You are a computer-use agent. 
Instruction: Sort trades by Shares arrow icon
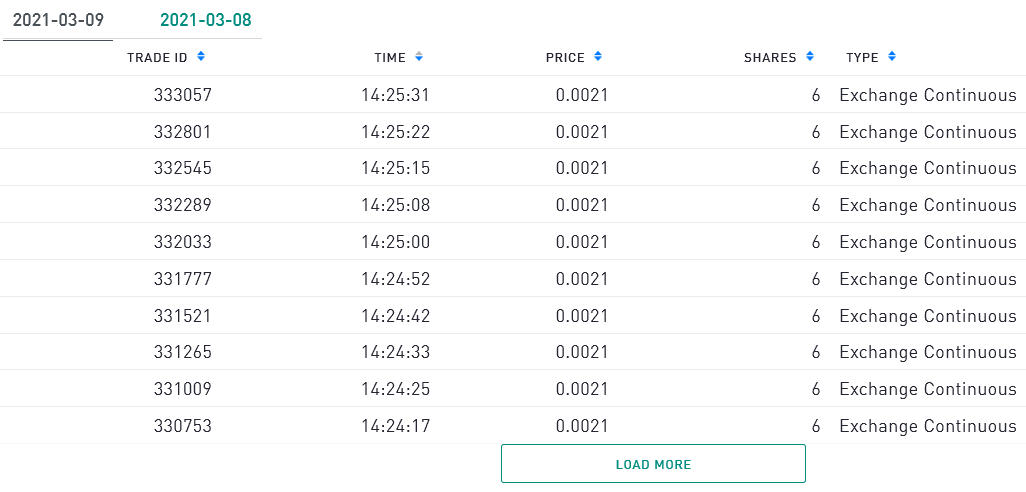point(810,57)
